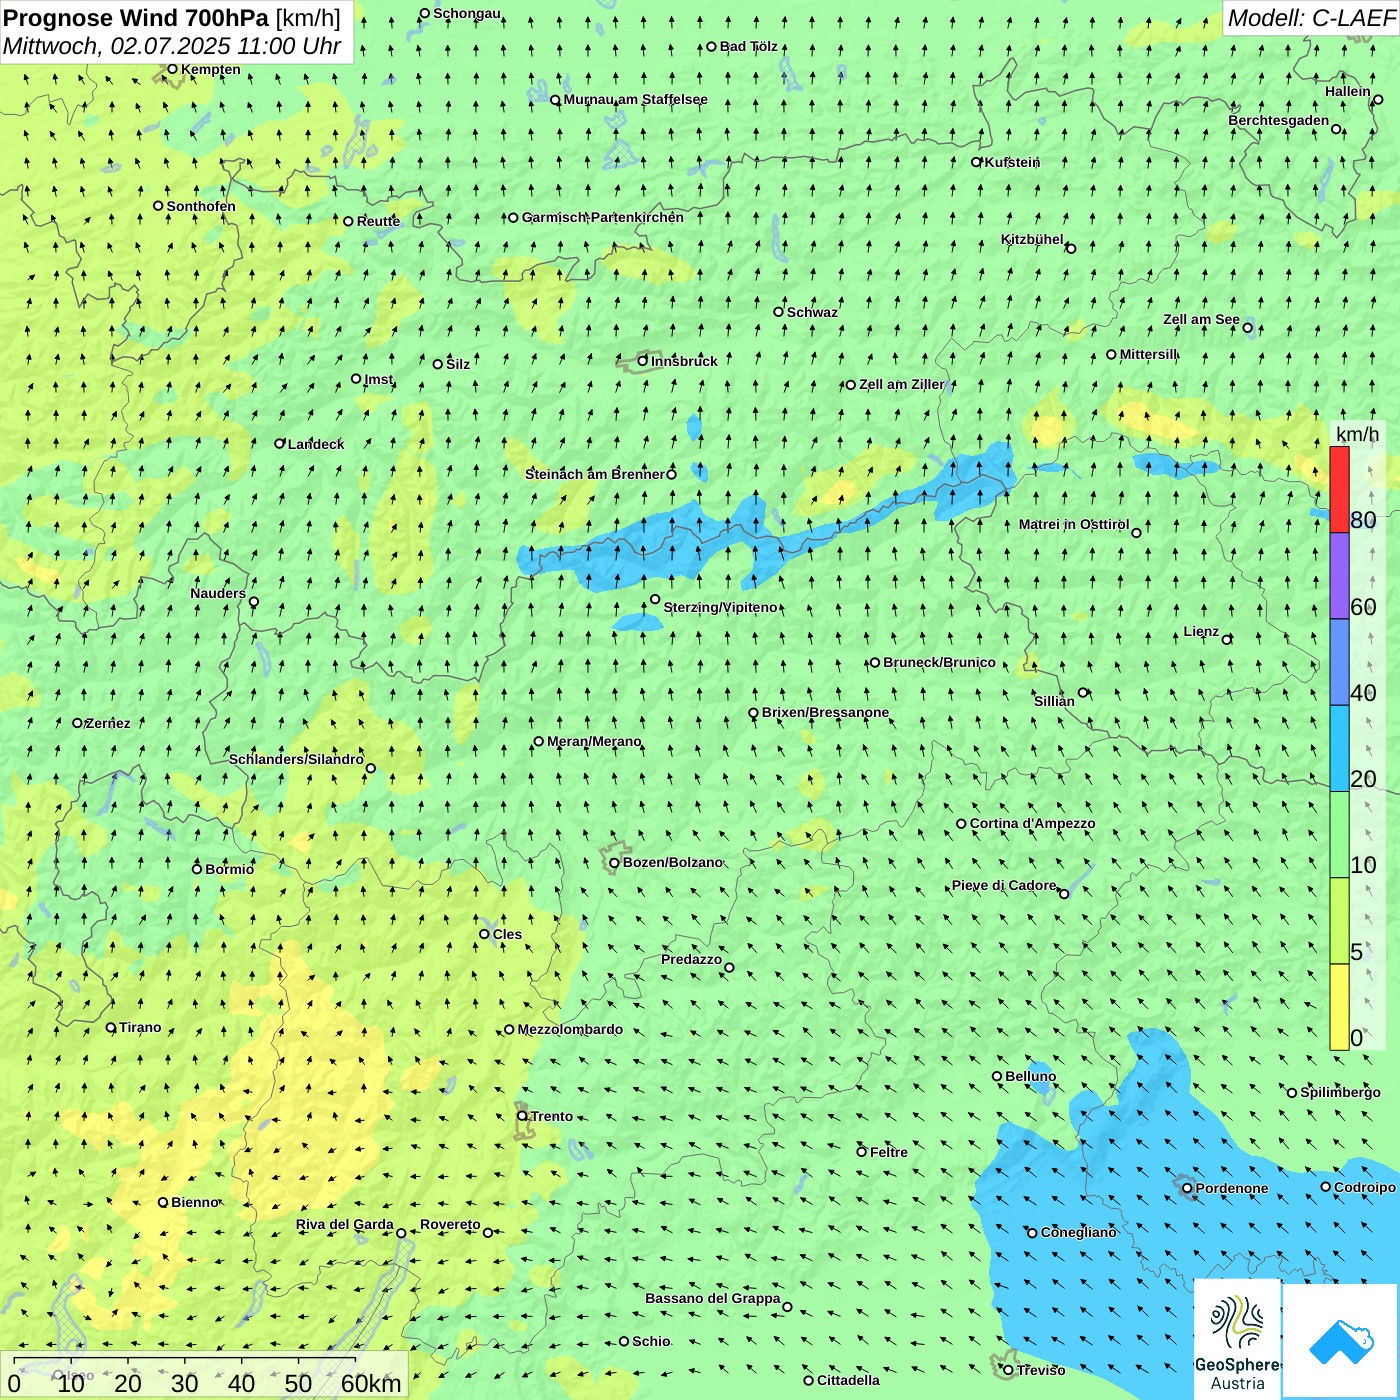Click the 'Modell: C-LAEF' label
The width and height of the screenshot is (1400, 1400).
point(1311,18)
